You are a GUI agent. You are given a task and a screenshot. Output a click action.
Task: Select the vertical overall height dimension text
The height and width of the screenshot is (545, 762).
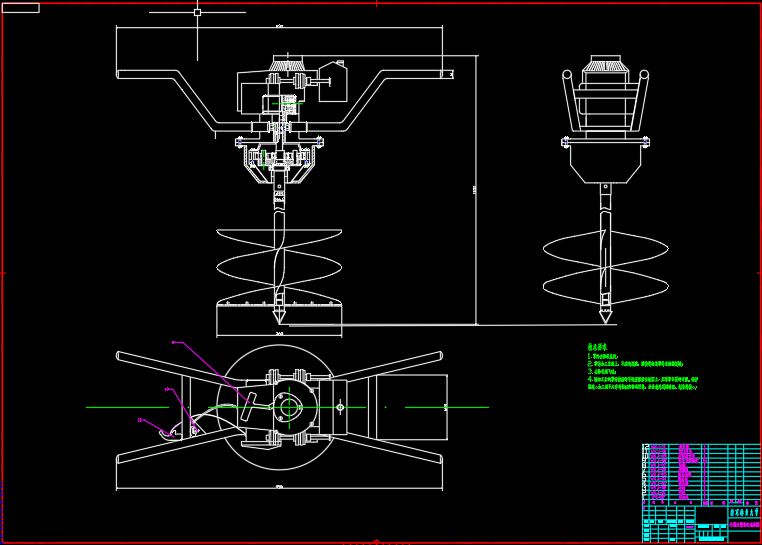click(x=475, y=191)
